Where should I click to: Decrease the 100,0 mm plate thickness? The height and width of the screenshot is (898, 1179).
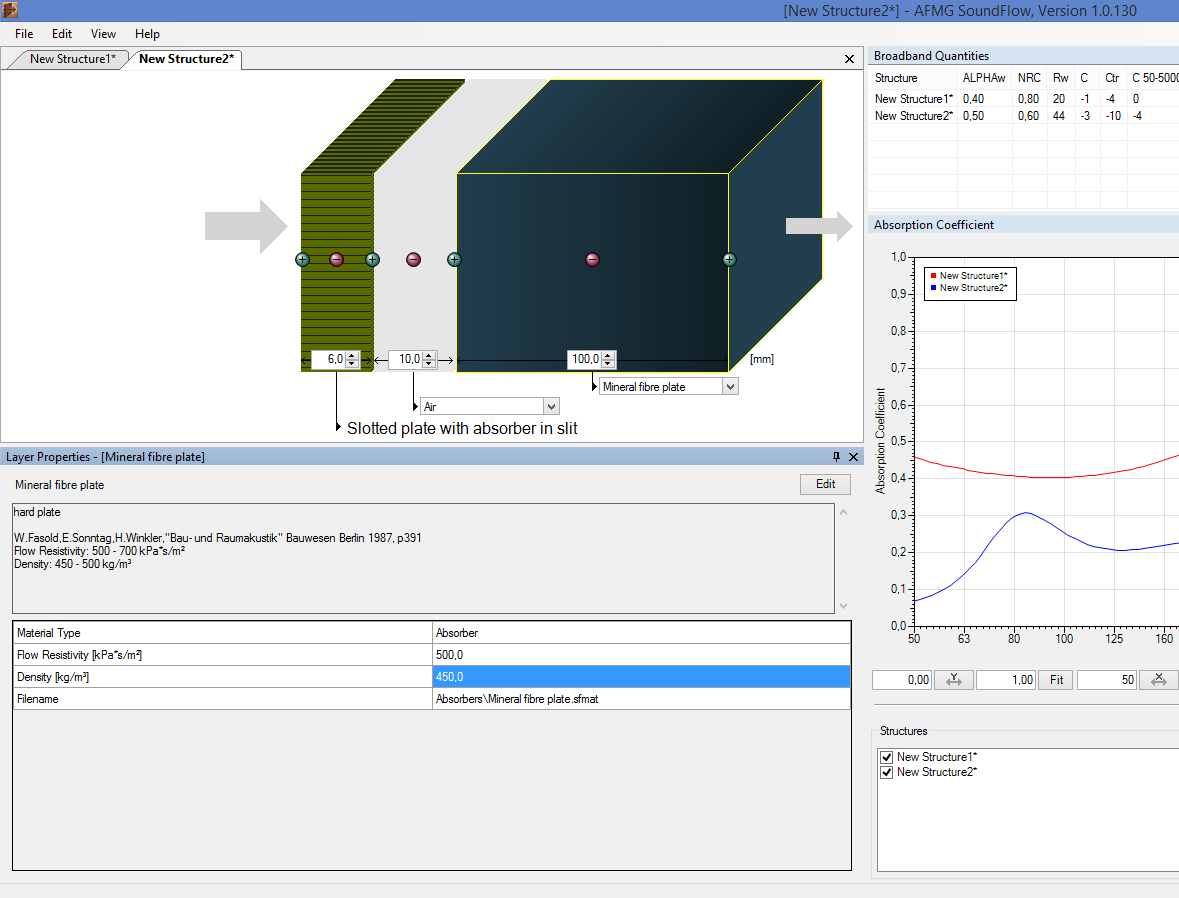click(x=608, y=364)
